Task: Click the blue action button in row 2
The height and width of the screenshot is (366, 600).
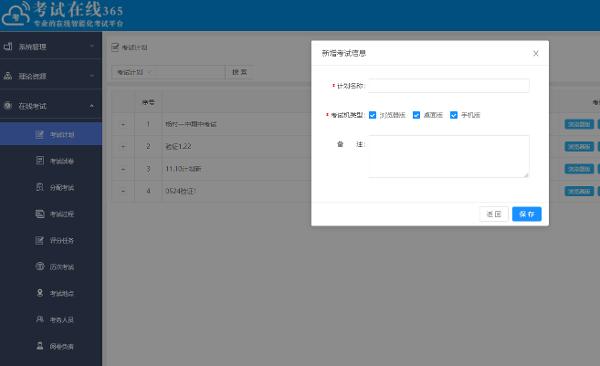Action: pyautogui.click(x=579, y=146)
